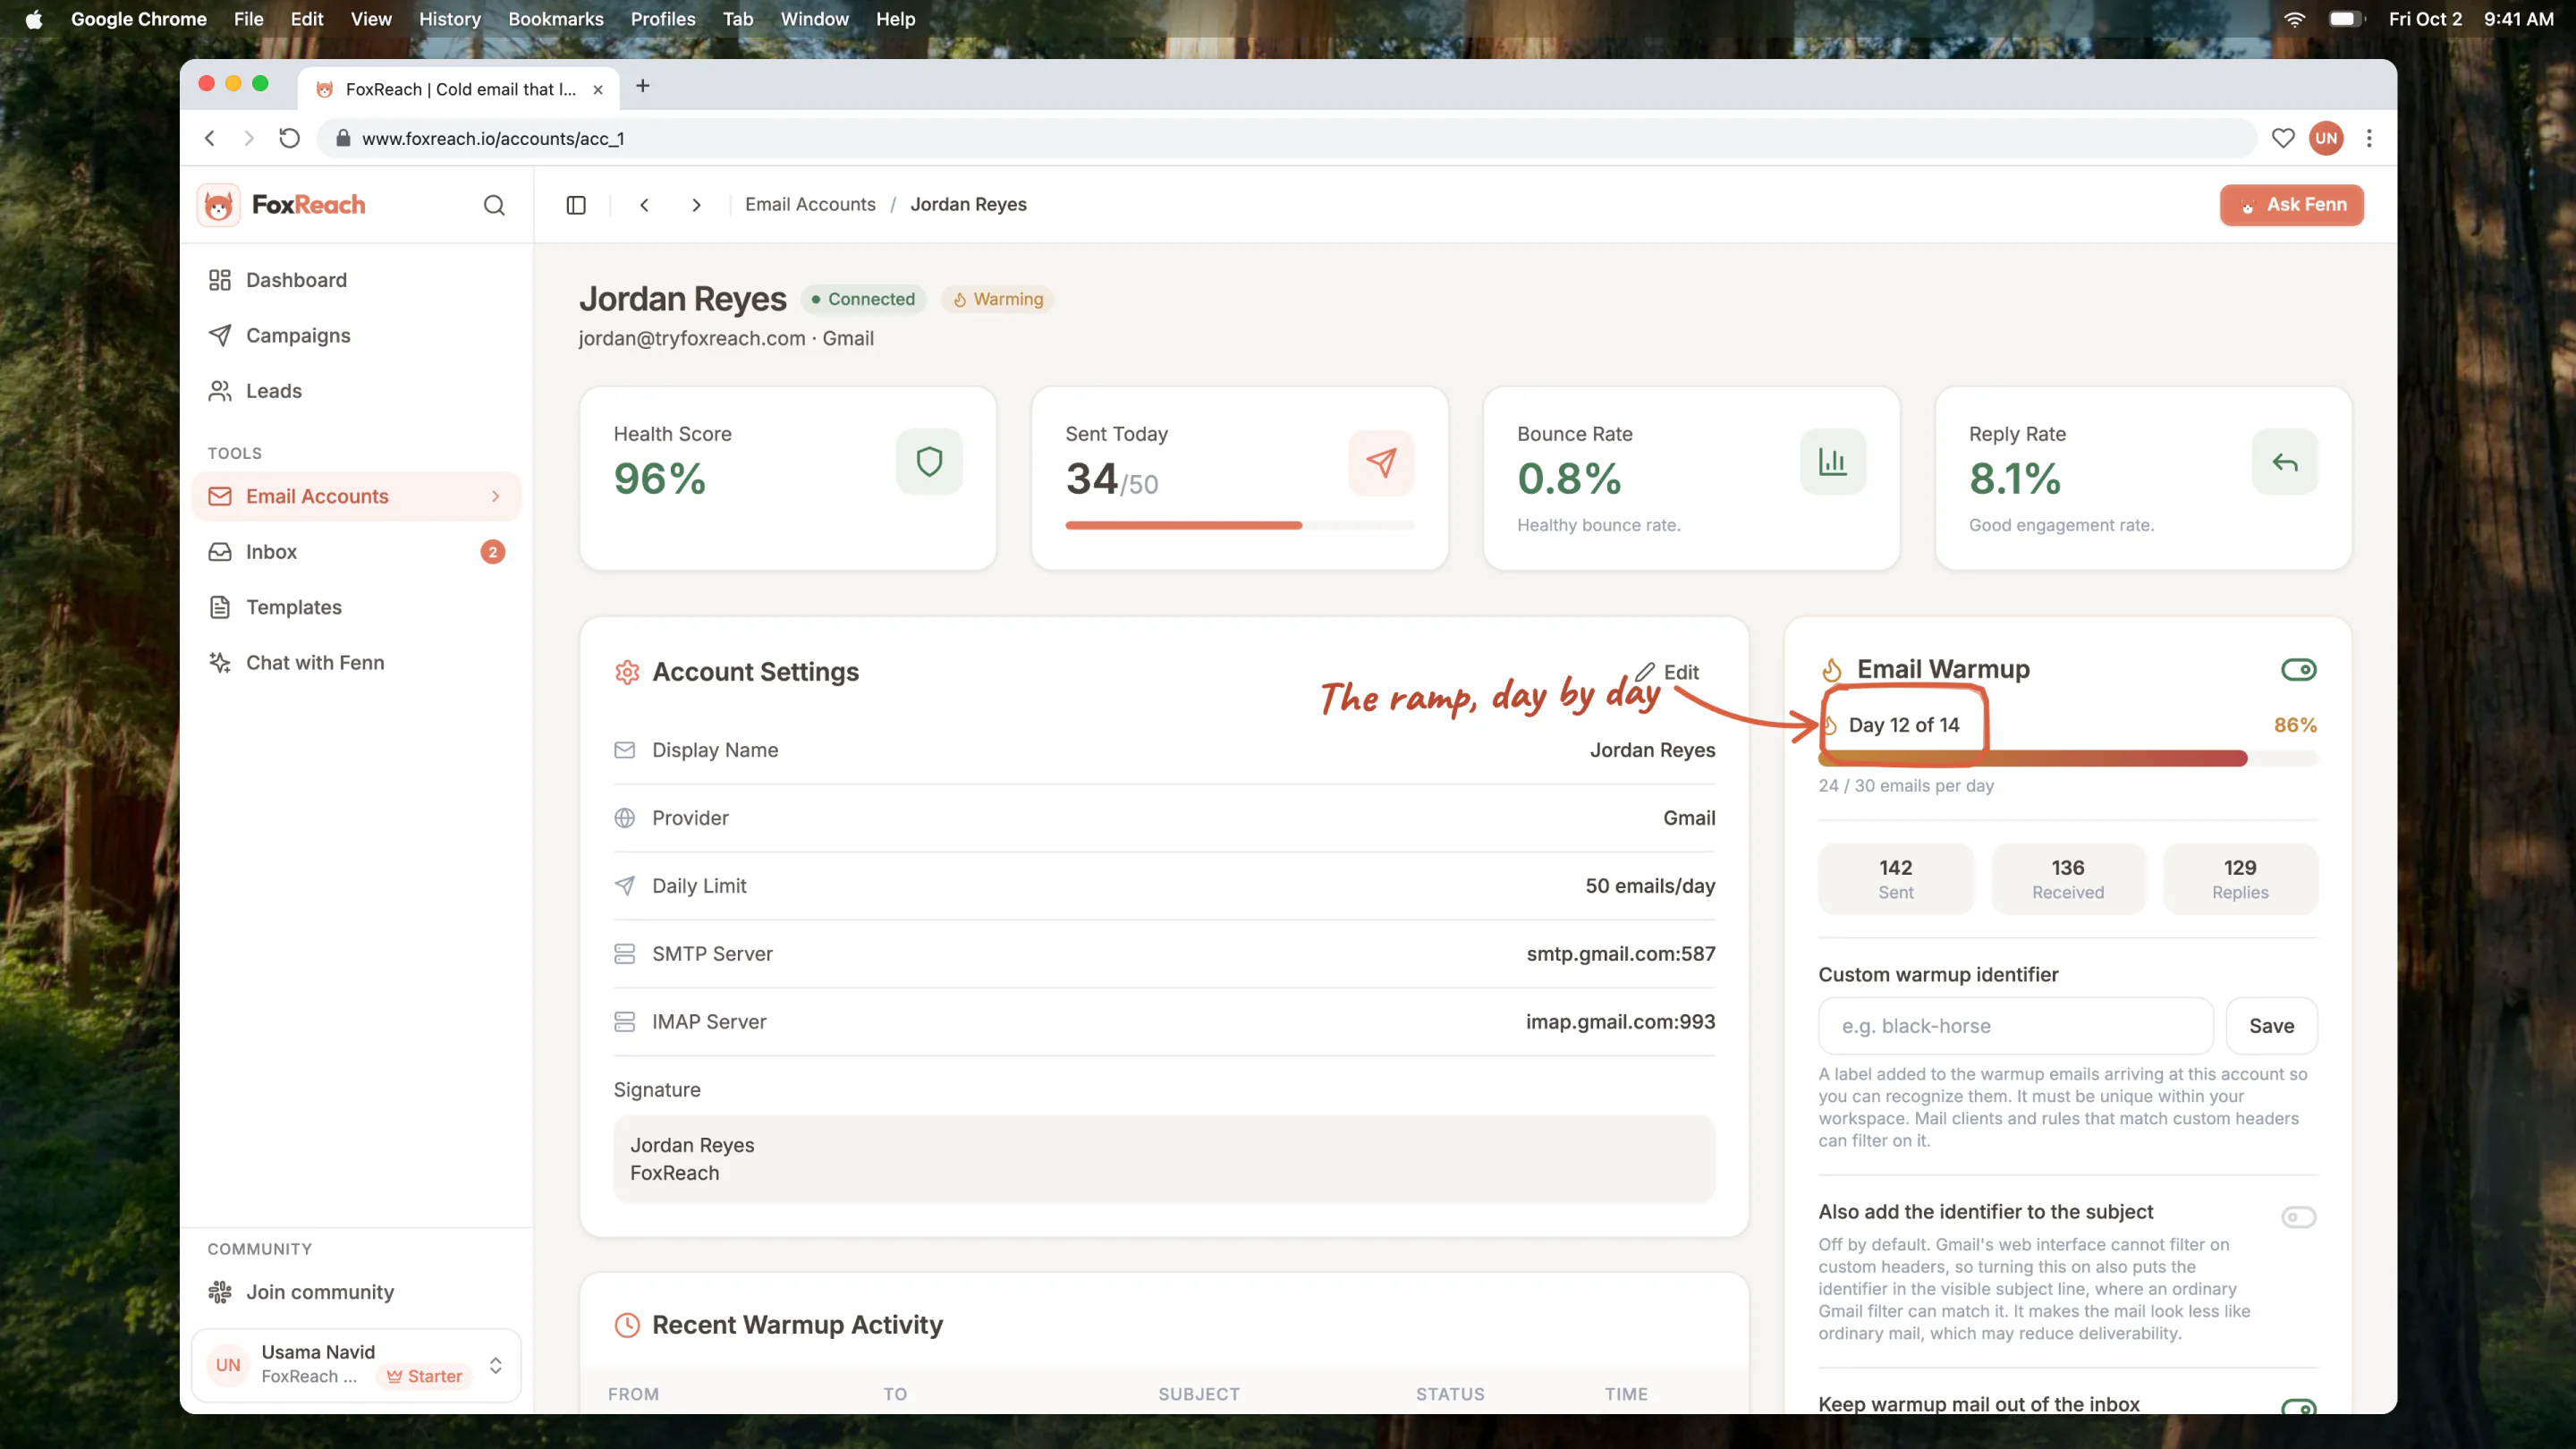Image resolution: width=2576 pixels, height=1449 pixels.
Task: Click the Bounce Rate chart icon
Action: [x=1832, y=461]
